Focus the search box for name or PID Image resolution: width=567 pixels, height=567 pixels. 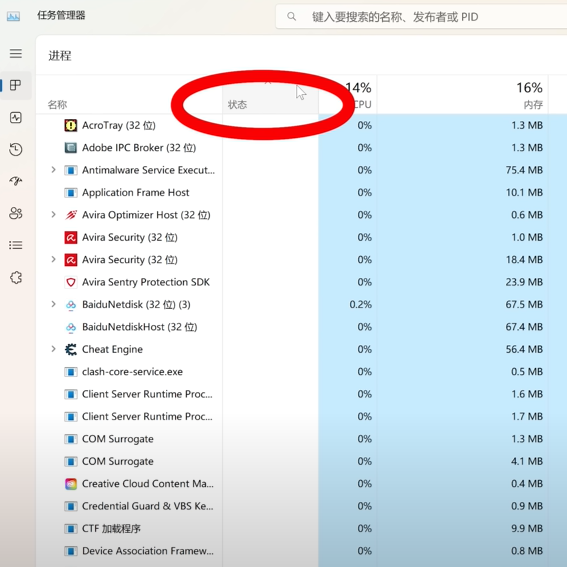421,16
